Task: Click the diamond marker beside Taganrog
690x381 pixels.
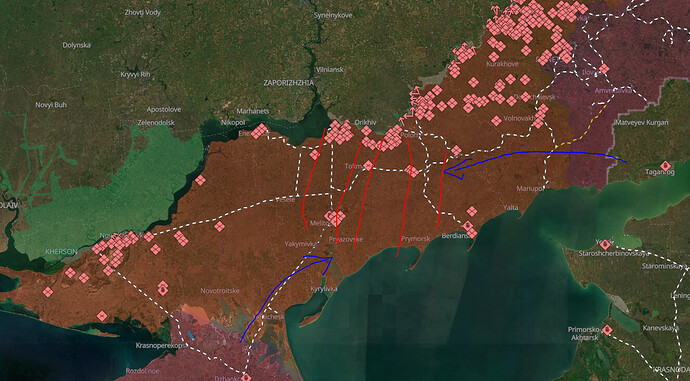Action: point(666,166)
